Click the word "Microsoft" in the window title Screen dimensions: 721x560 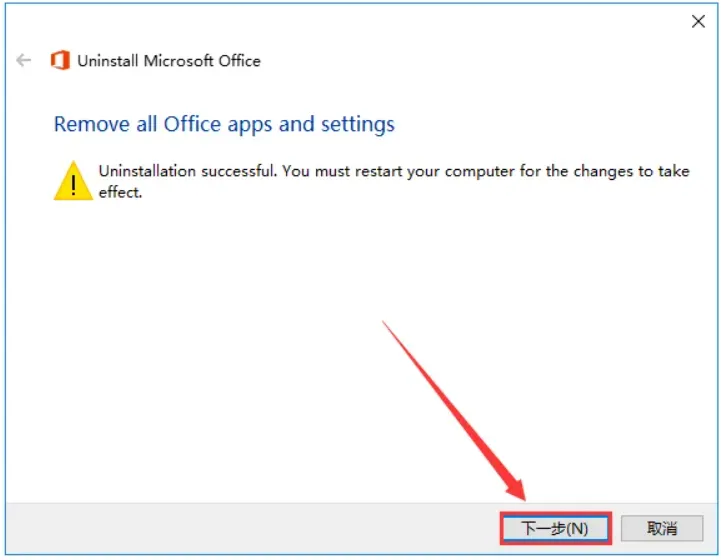click(180, 61)
